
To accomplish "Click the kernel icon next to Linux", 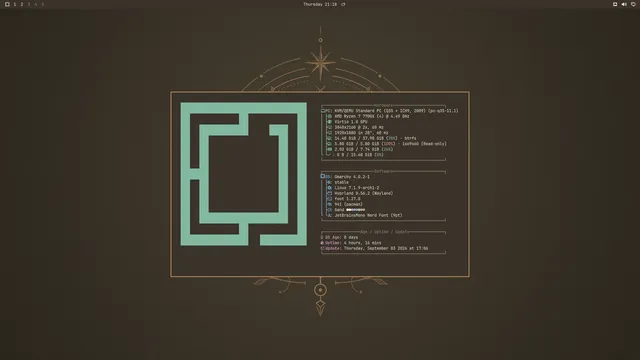I will pyautogui.click(x=329, y=188).
